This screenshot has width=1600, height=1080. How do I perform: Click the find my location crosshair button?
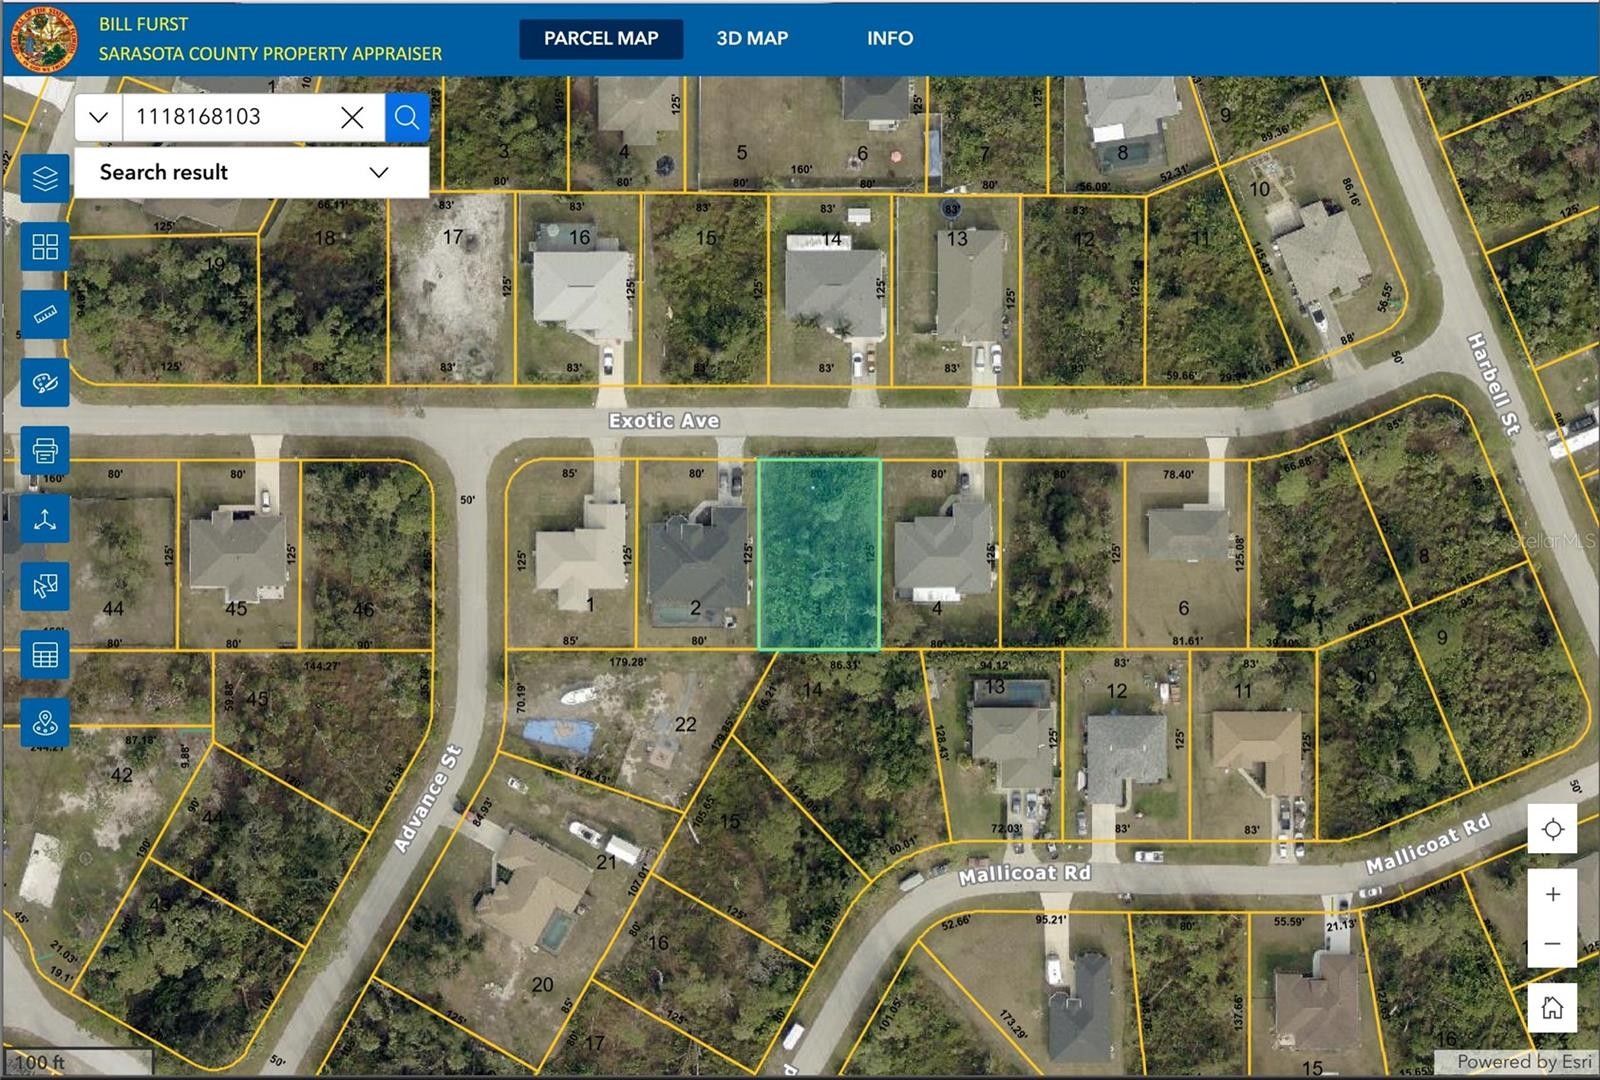coord(1552,829)
